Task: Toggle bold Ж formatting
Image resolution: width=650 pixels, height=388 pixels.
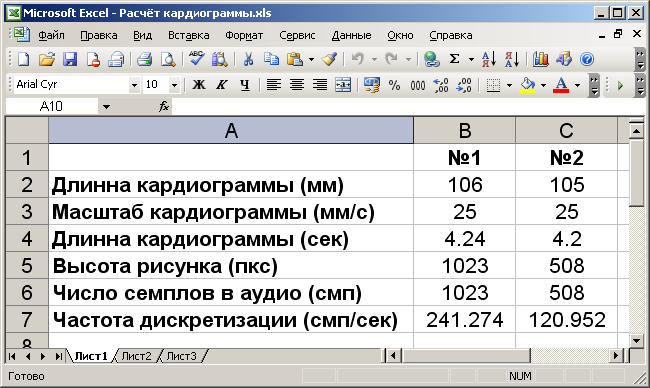Action: (199, 85)
